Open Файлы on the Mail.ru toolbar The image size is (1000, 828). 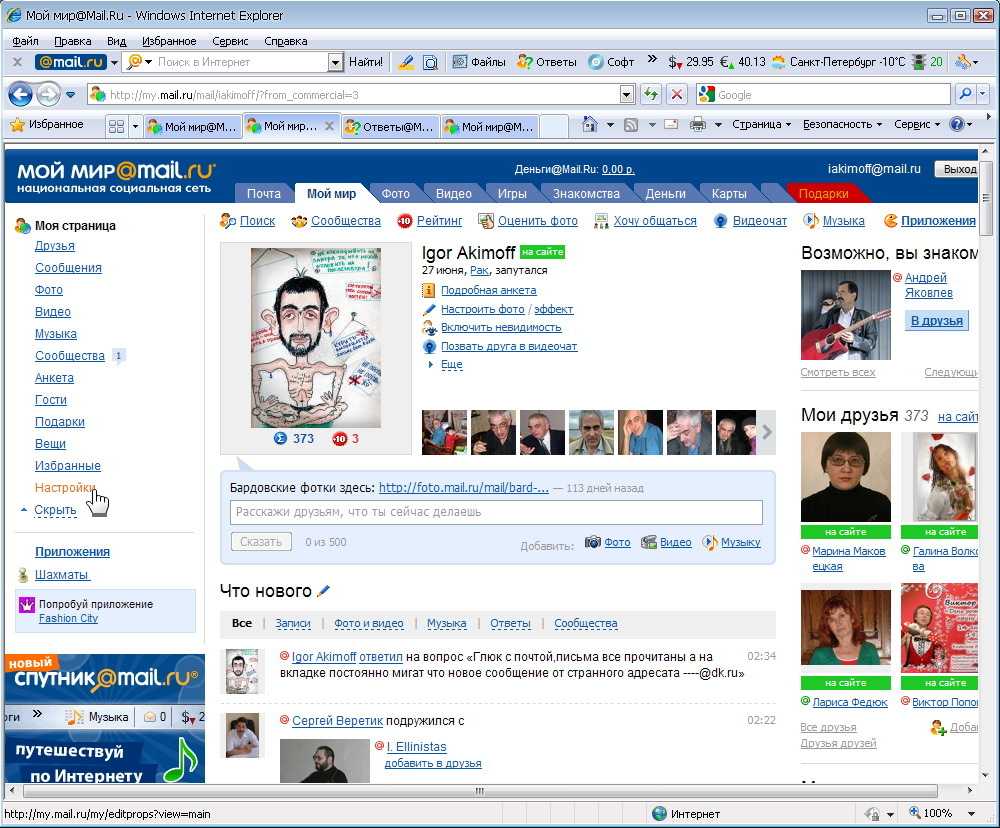[x=479, y=62]
